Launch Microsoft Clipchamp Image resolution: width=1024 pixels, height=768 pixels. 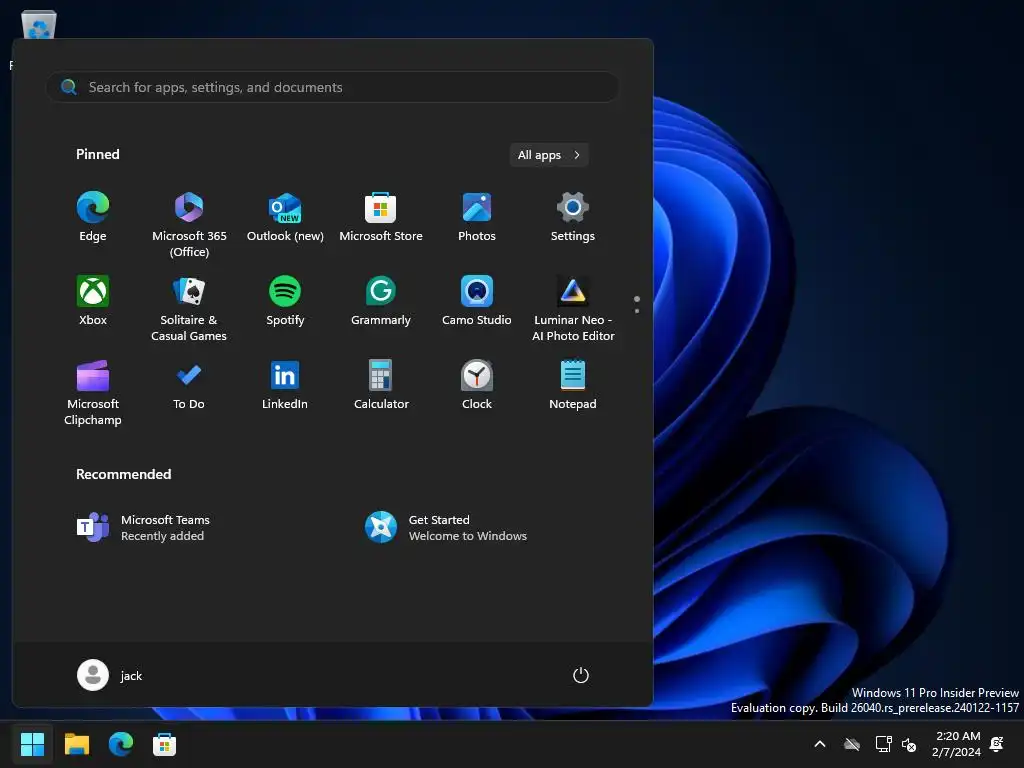point(93,393)
